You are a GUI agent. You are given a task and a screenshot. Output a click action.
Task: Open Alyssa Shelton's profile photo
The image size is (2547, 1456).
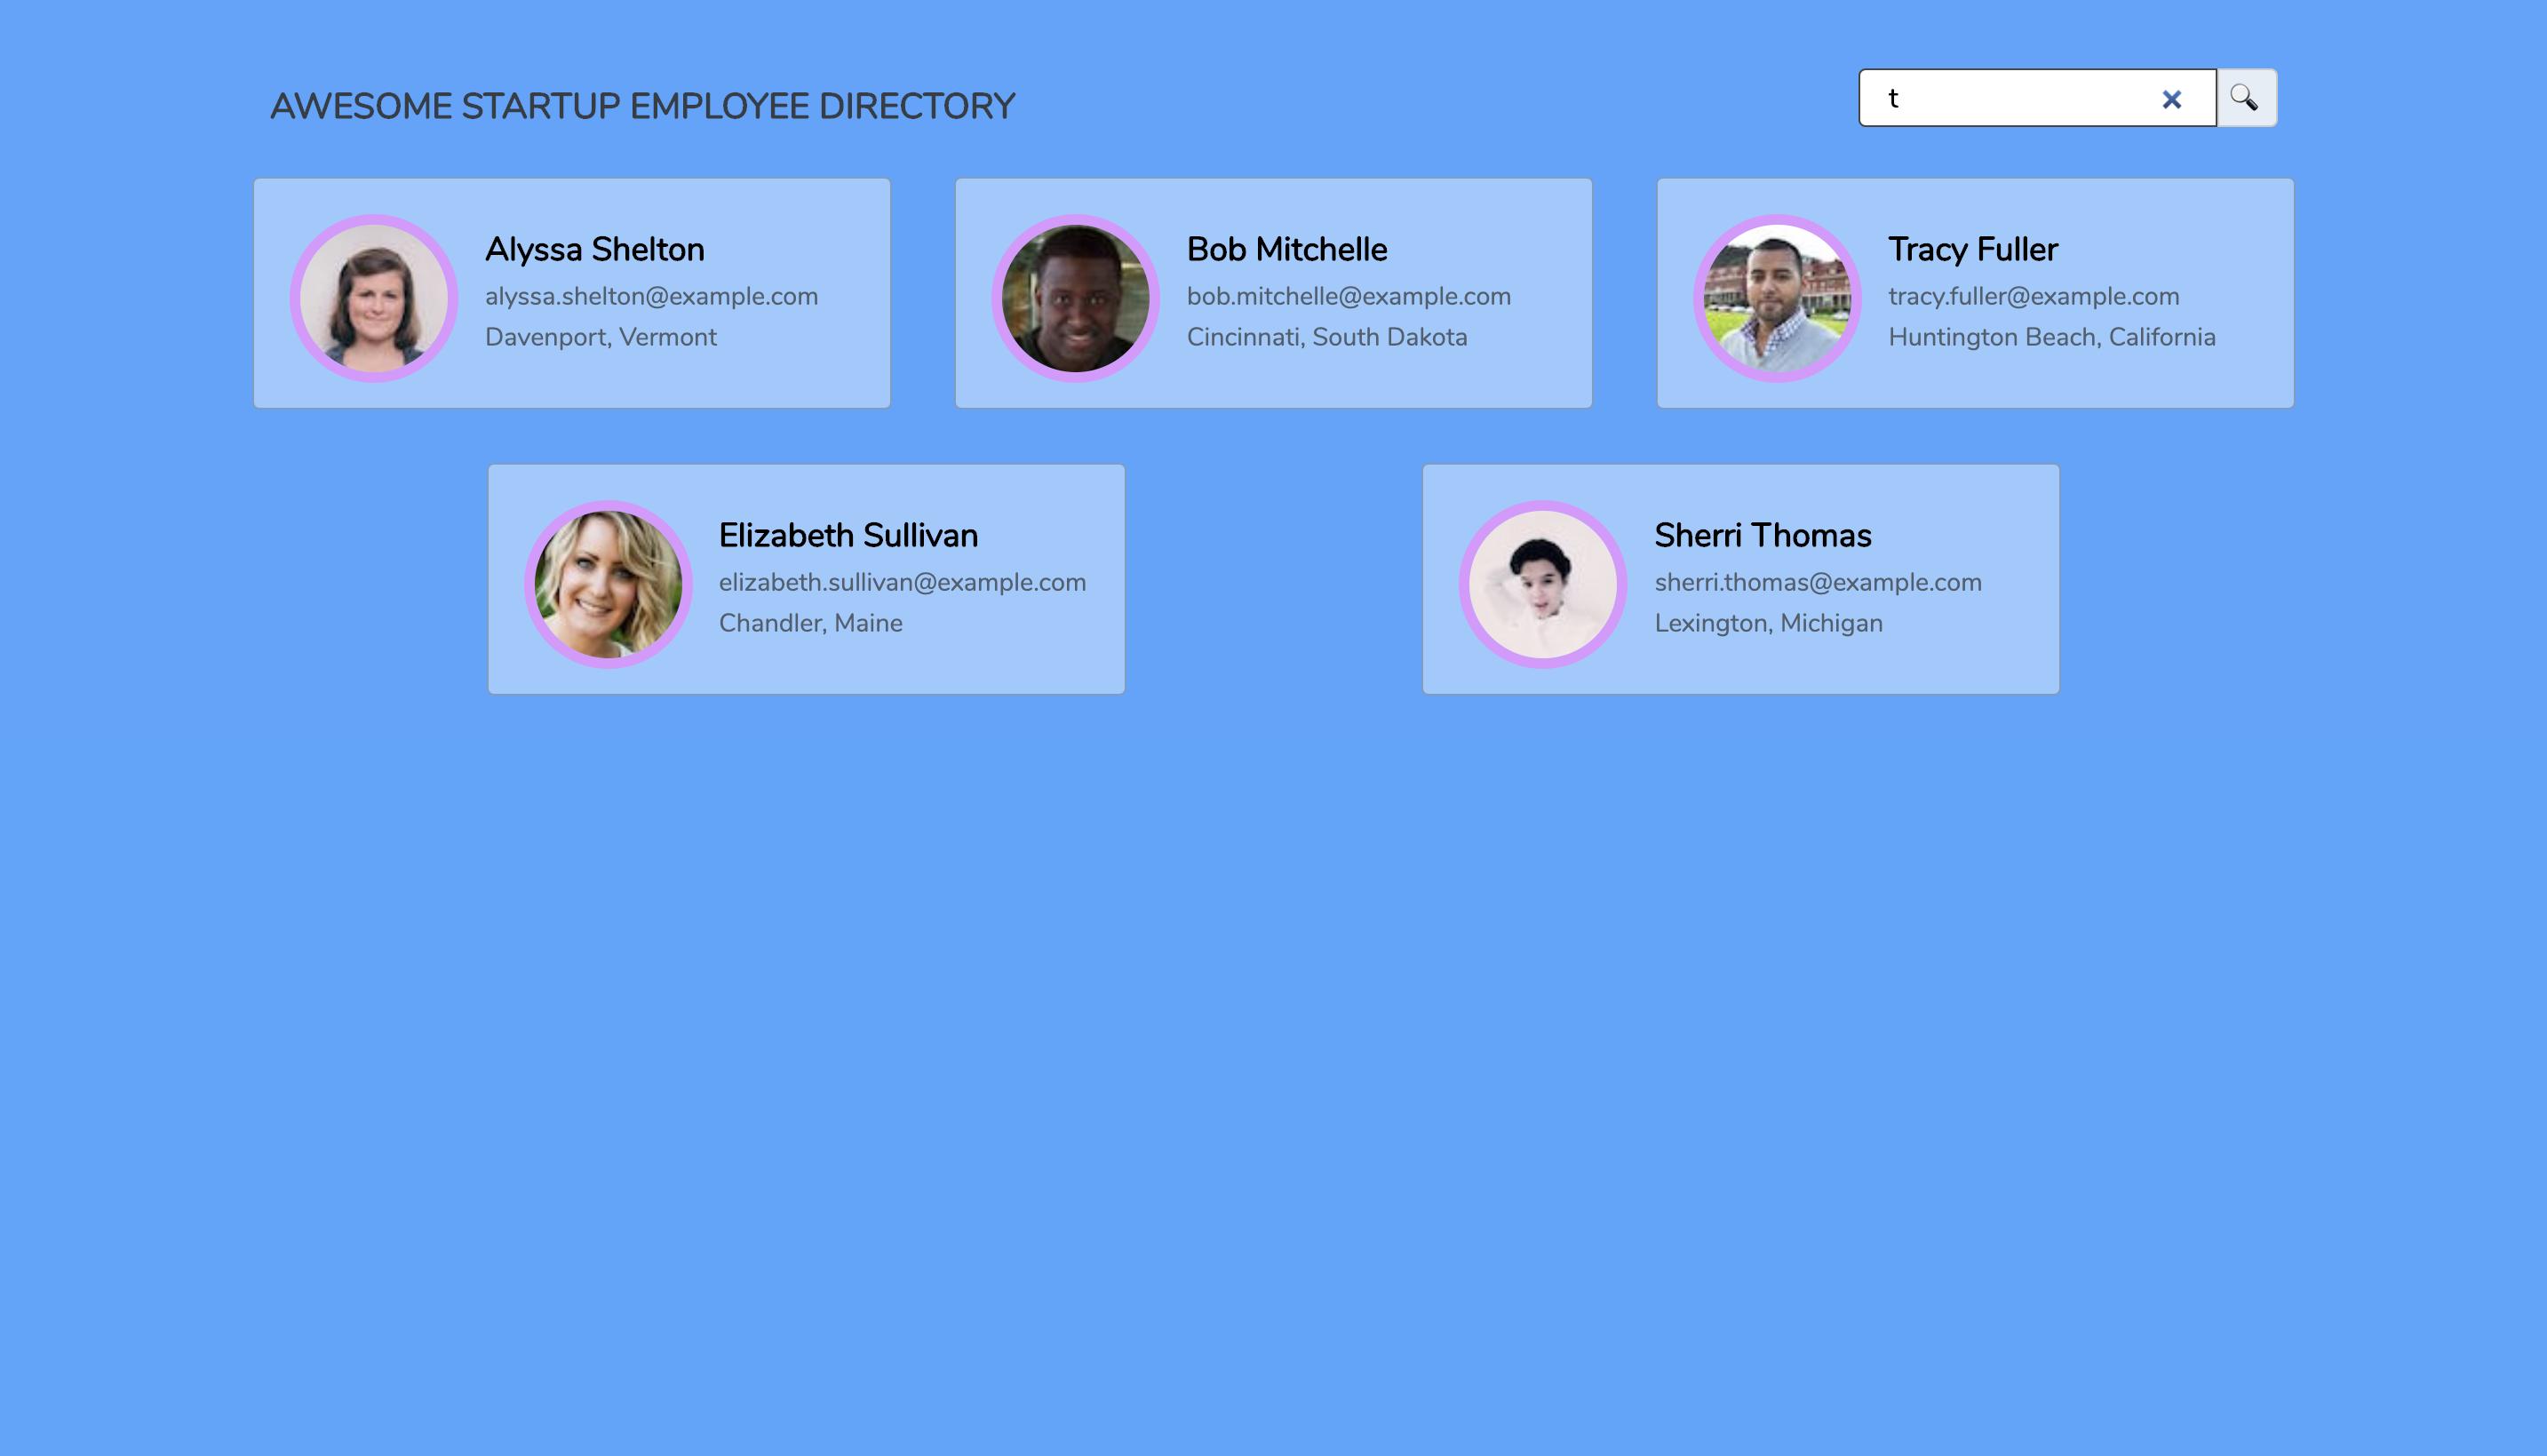[374, 298]
